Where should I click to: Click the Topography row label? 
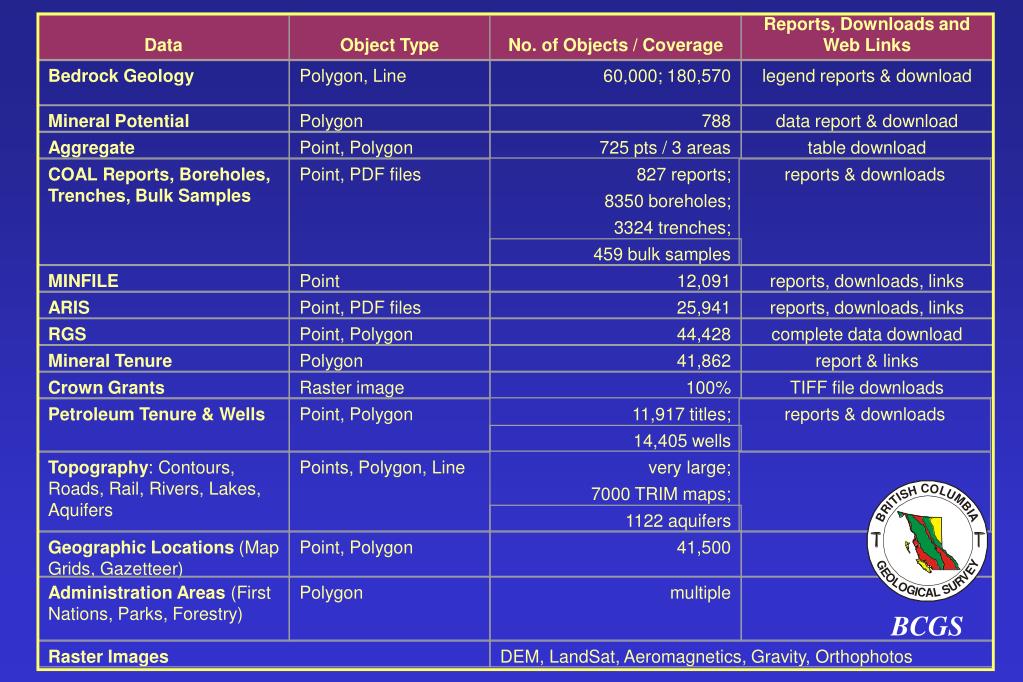[155, 489]
